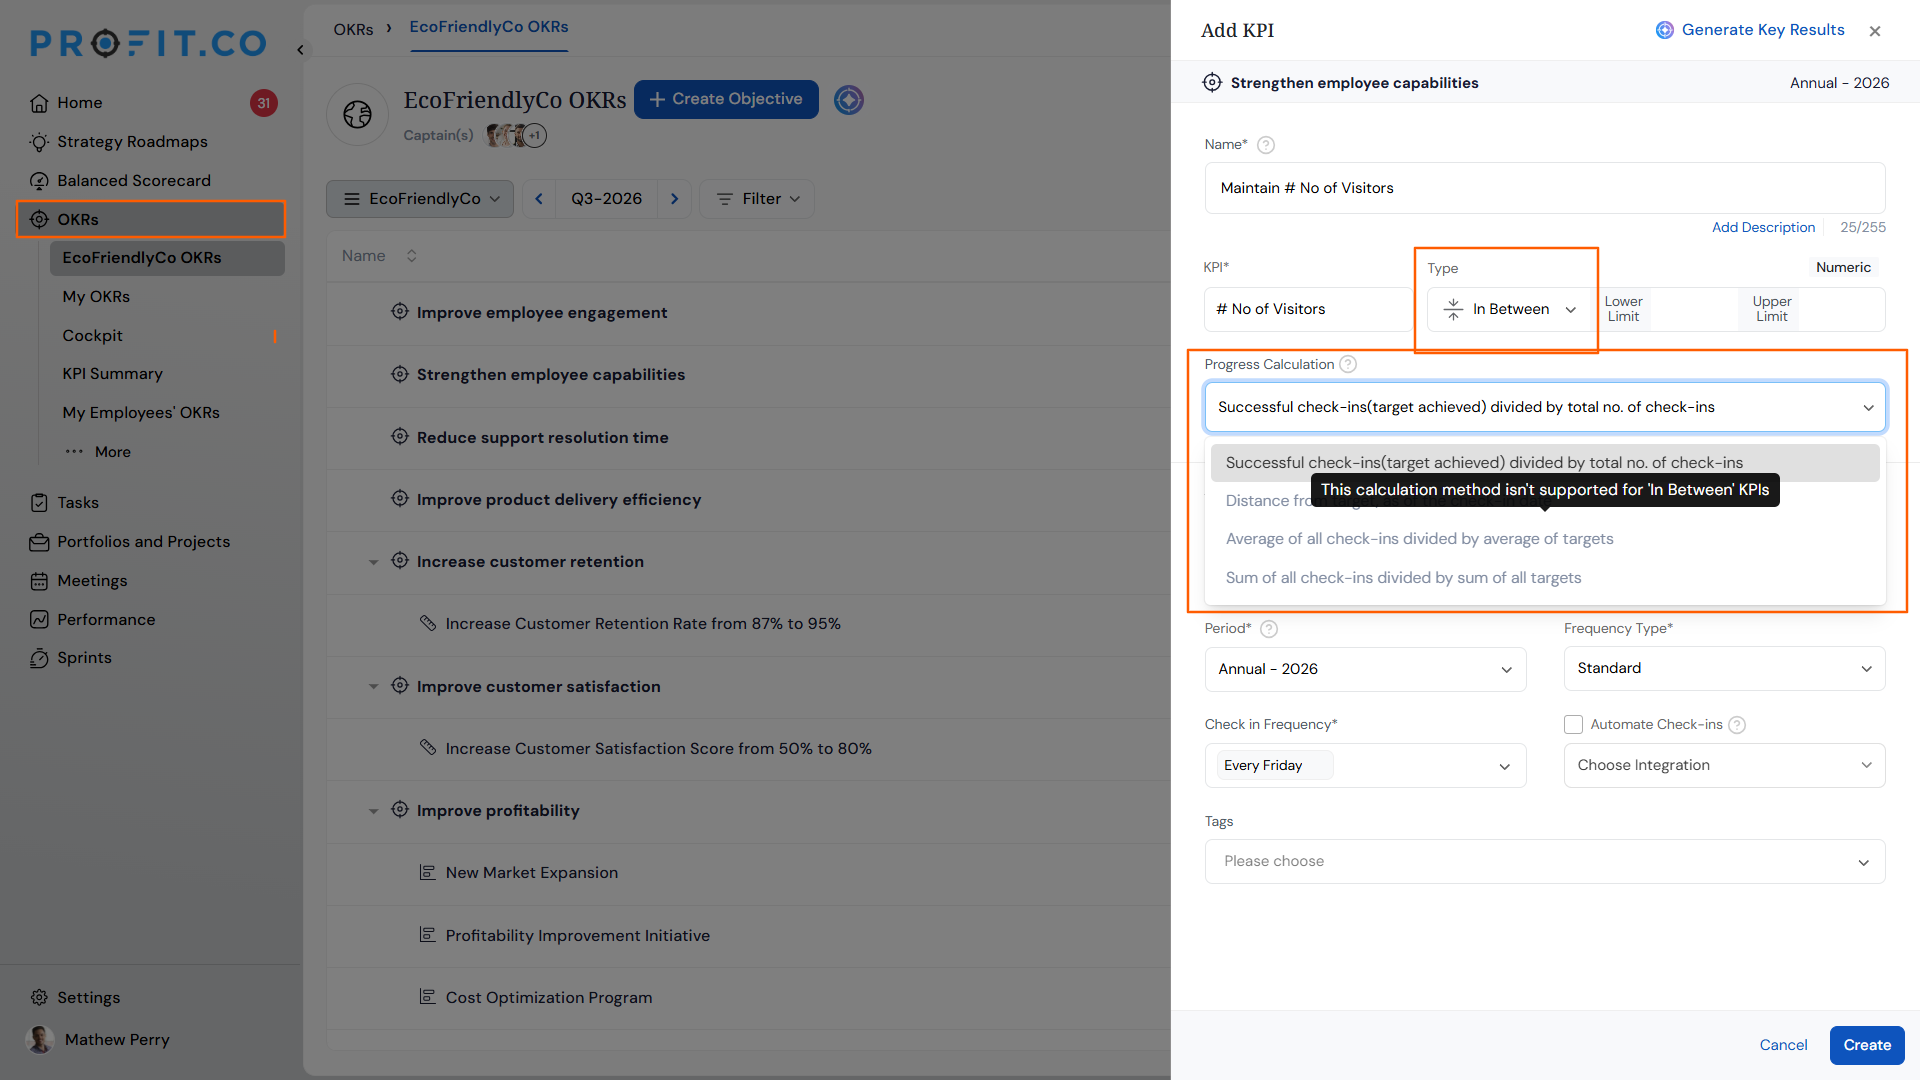Open the Filter dropdown

[x=757, y=199]
